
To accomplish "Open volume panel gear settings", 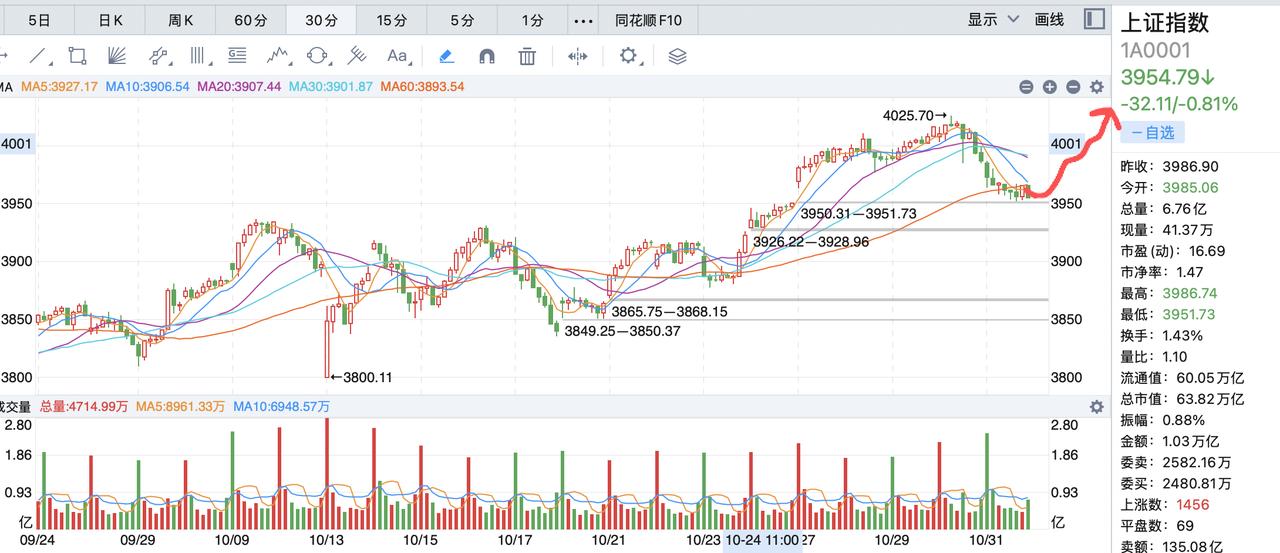I will [1097, 407].
